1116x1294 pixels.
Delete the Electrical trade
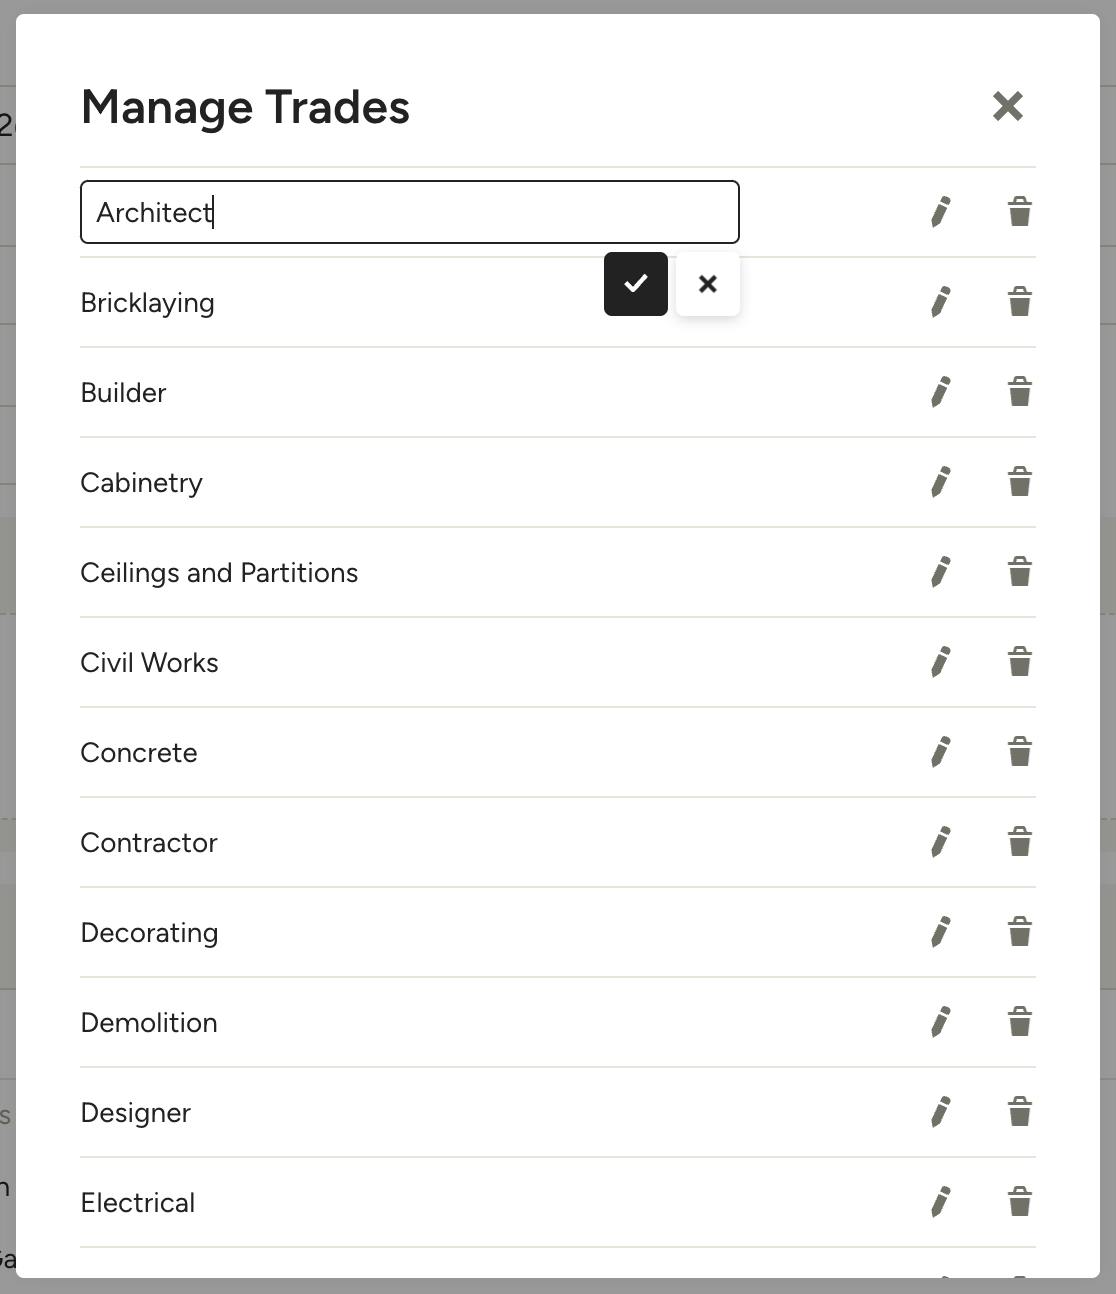tap(1020, 1202)
